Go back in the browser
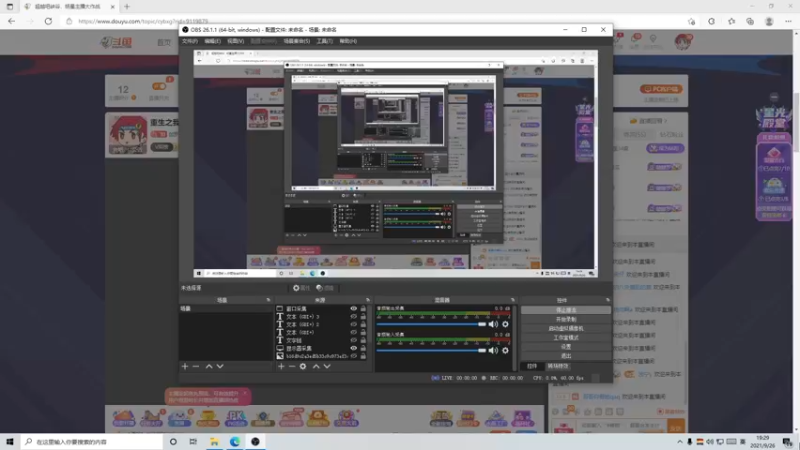 (11, 21)
